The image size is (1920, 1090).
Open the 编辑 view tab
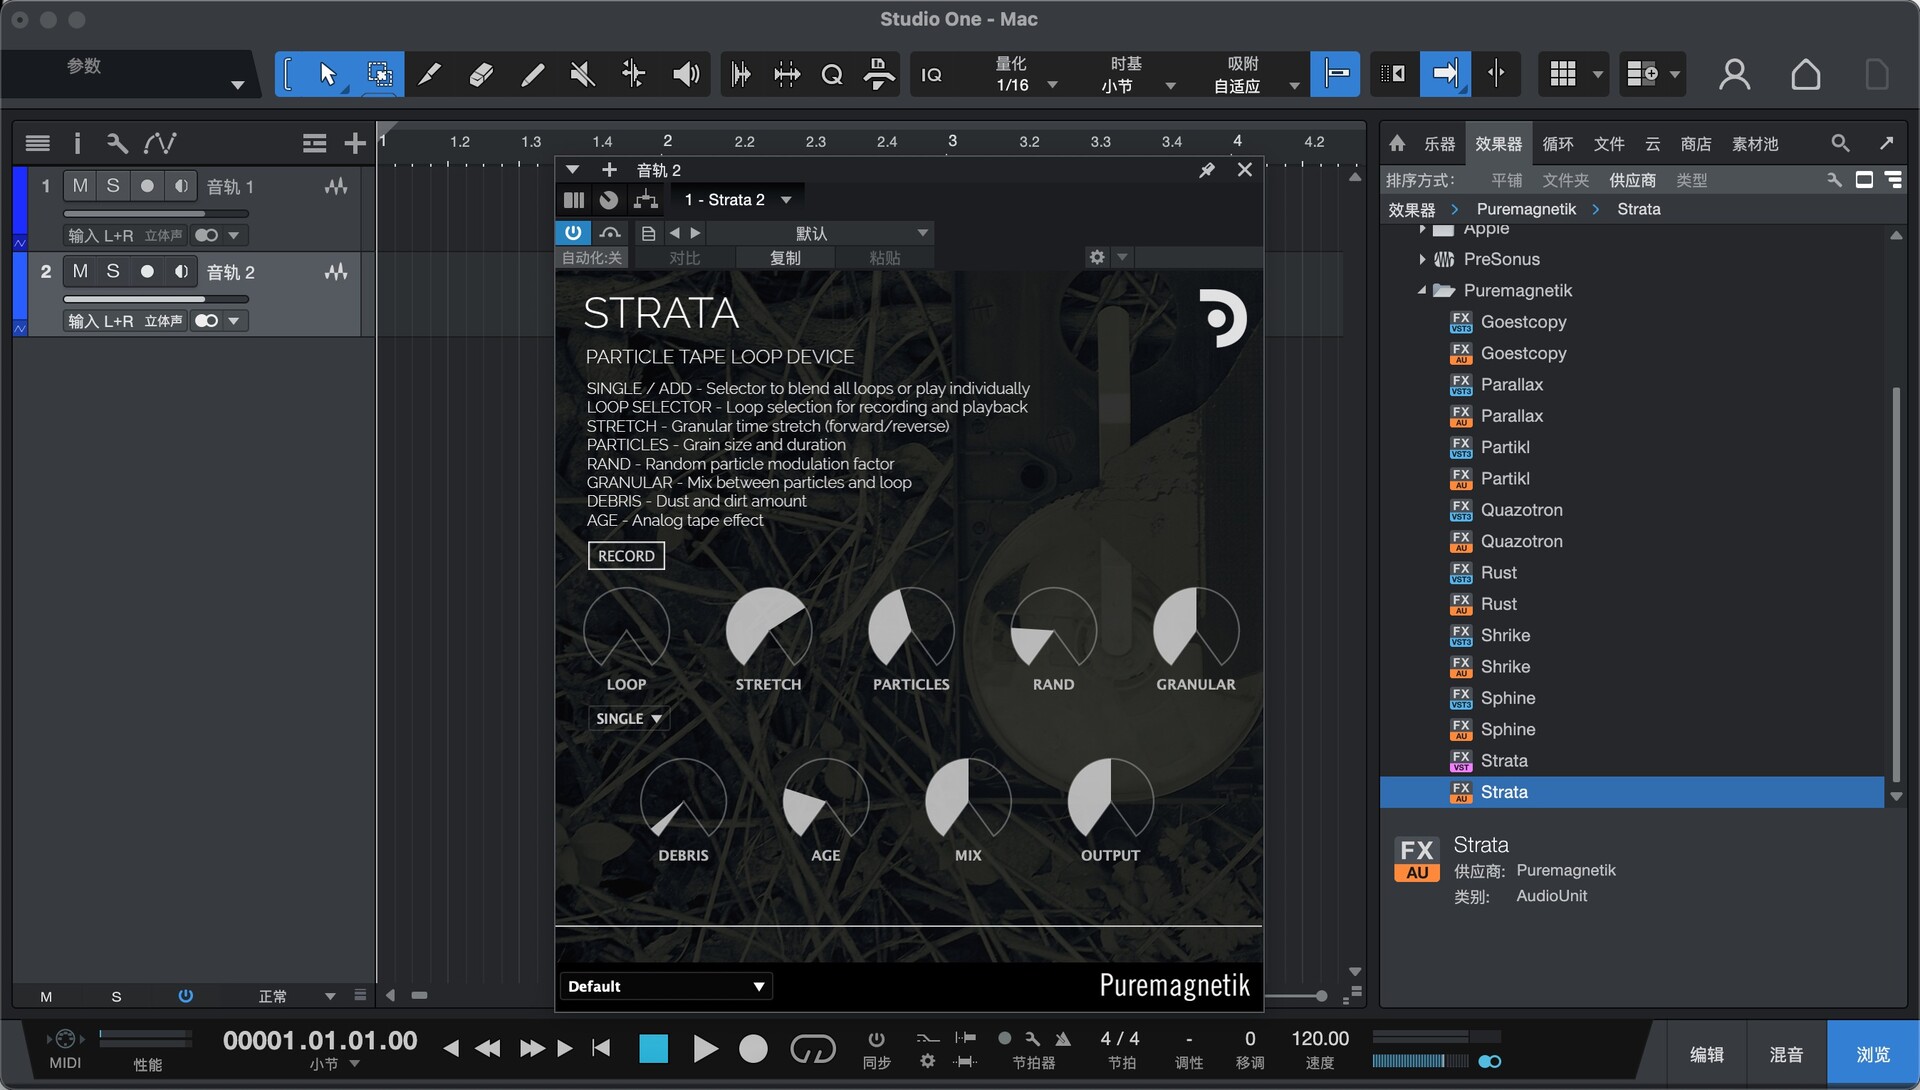(x=1706, y=1054)
